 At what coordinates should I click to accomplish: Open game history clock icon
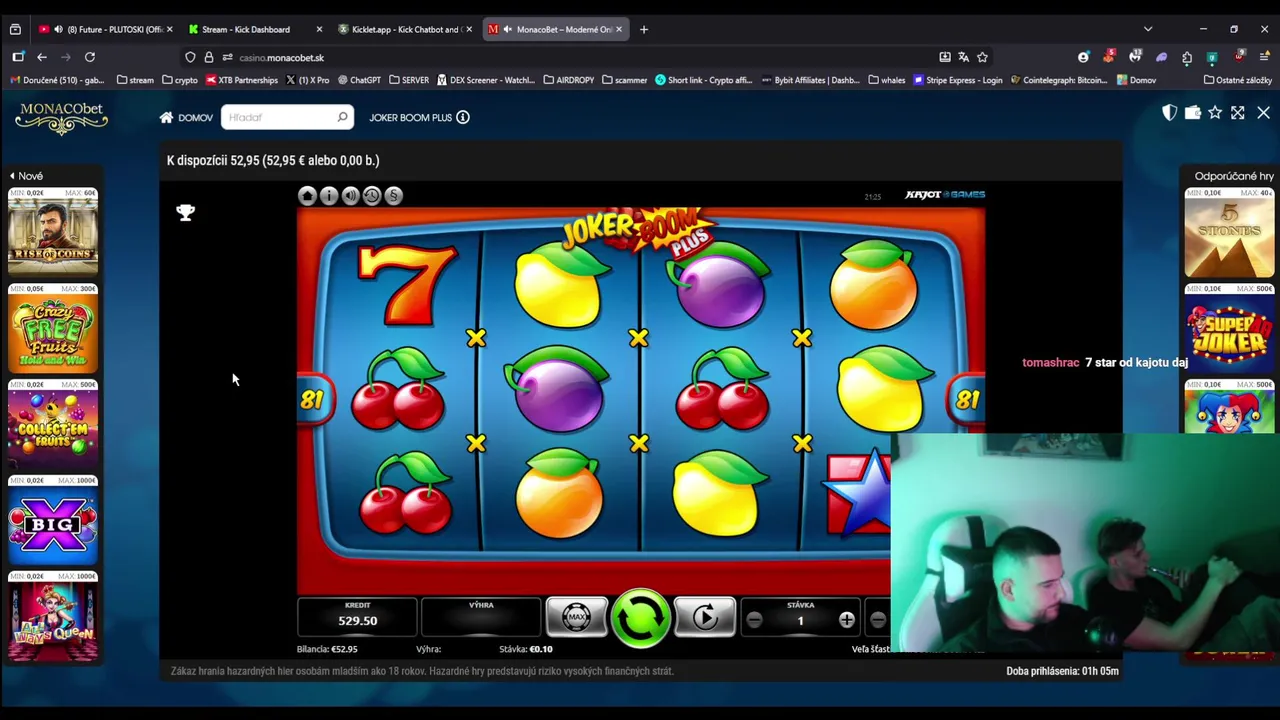click(372, 196)
